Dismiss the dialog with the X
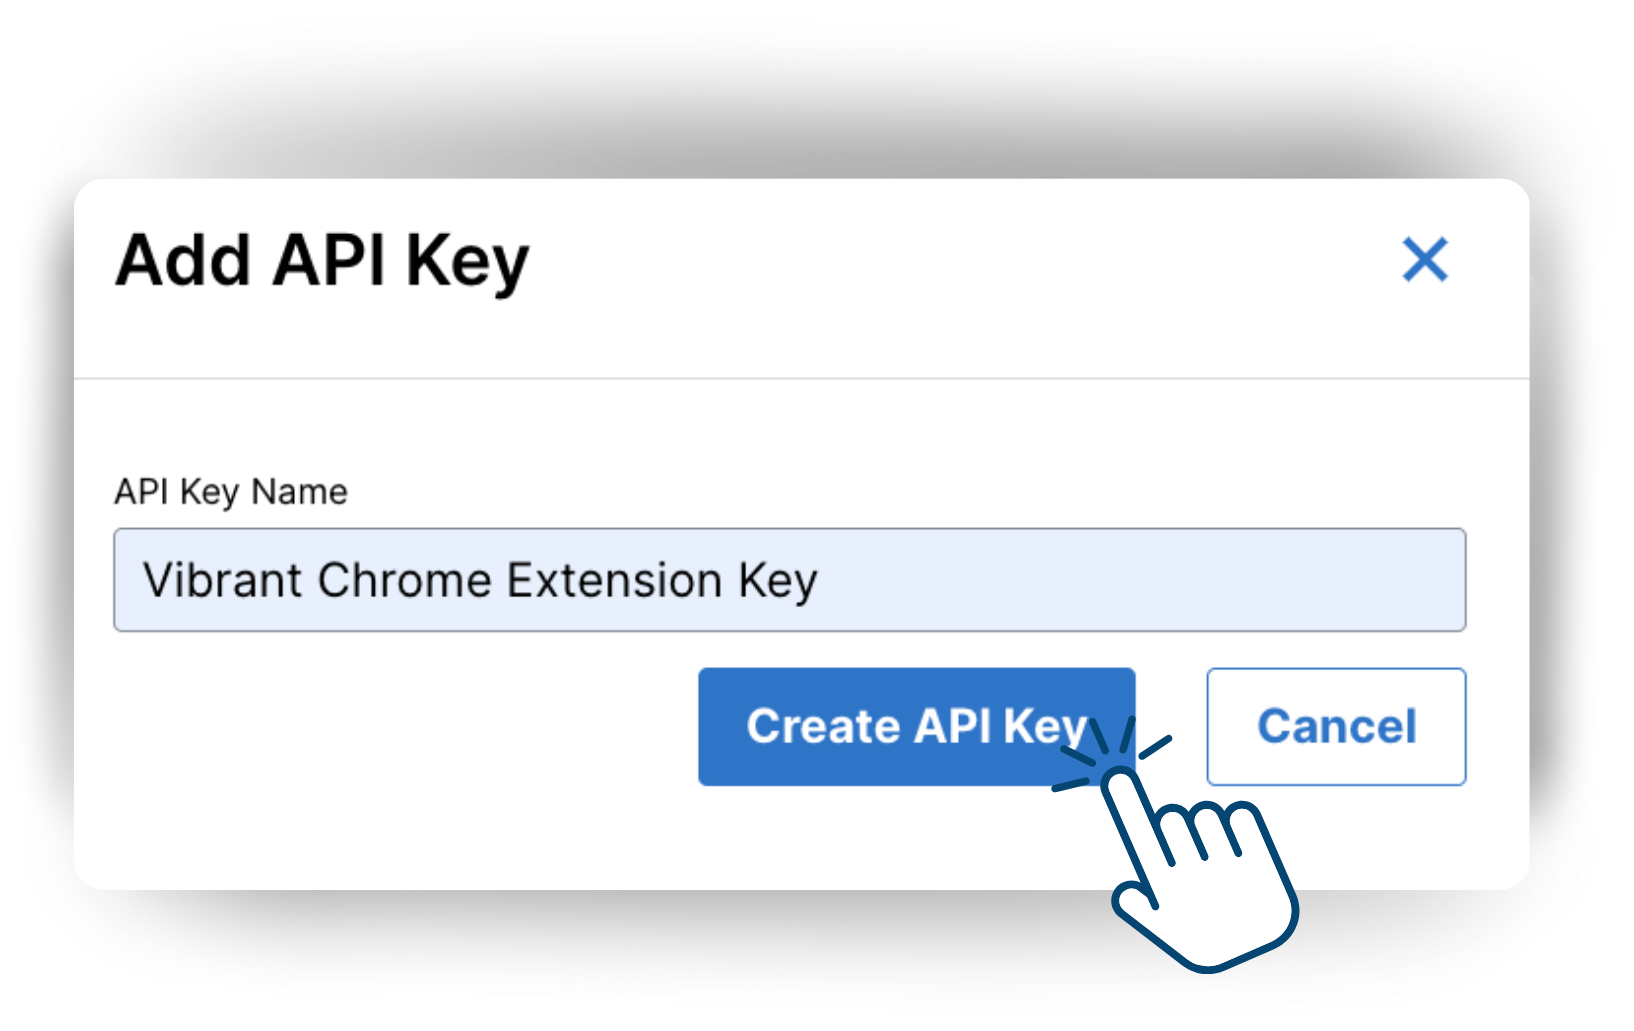 point(1425,260)
